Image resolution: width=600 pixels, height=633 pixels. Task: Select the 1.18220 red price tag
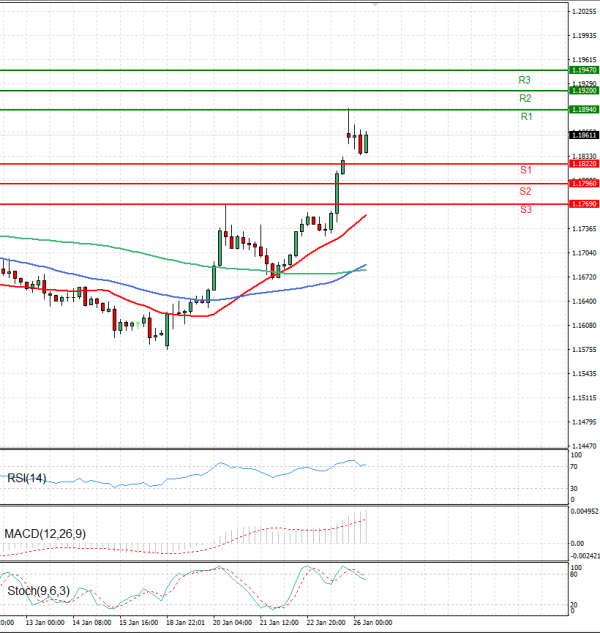click(x=583, y=163)
